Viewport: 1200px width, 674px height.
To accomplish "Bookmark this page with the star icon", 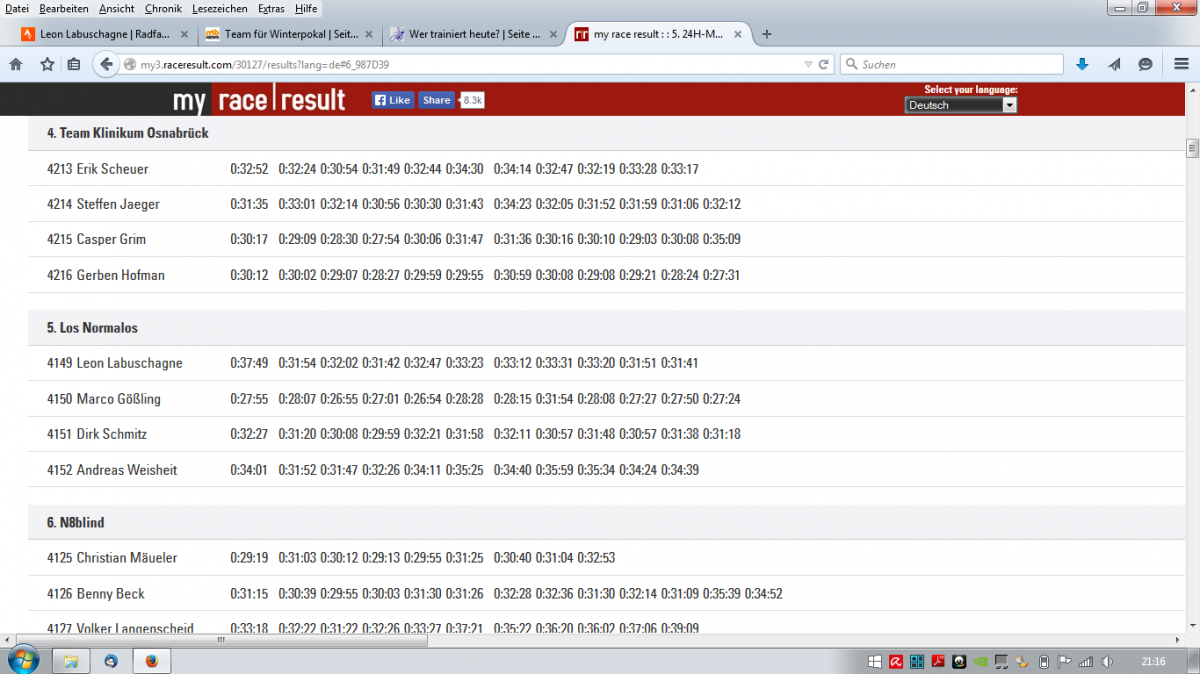I will click(x=47, y=64).
